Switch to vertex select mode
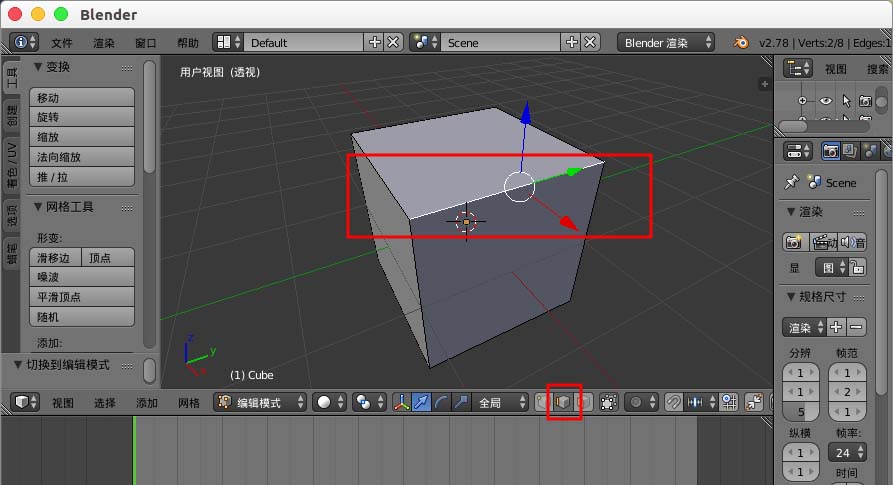The height and width of the screenshot is (485, 893). point(543,402)
